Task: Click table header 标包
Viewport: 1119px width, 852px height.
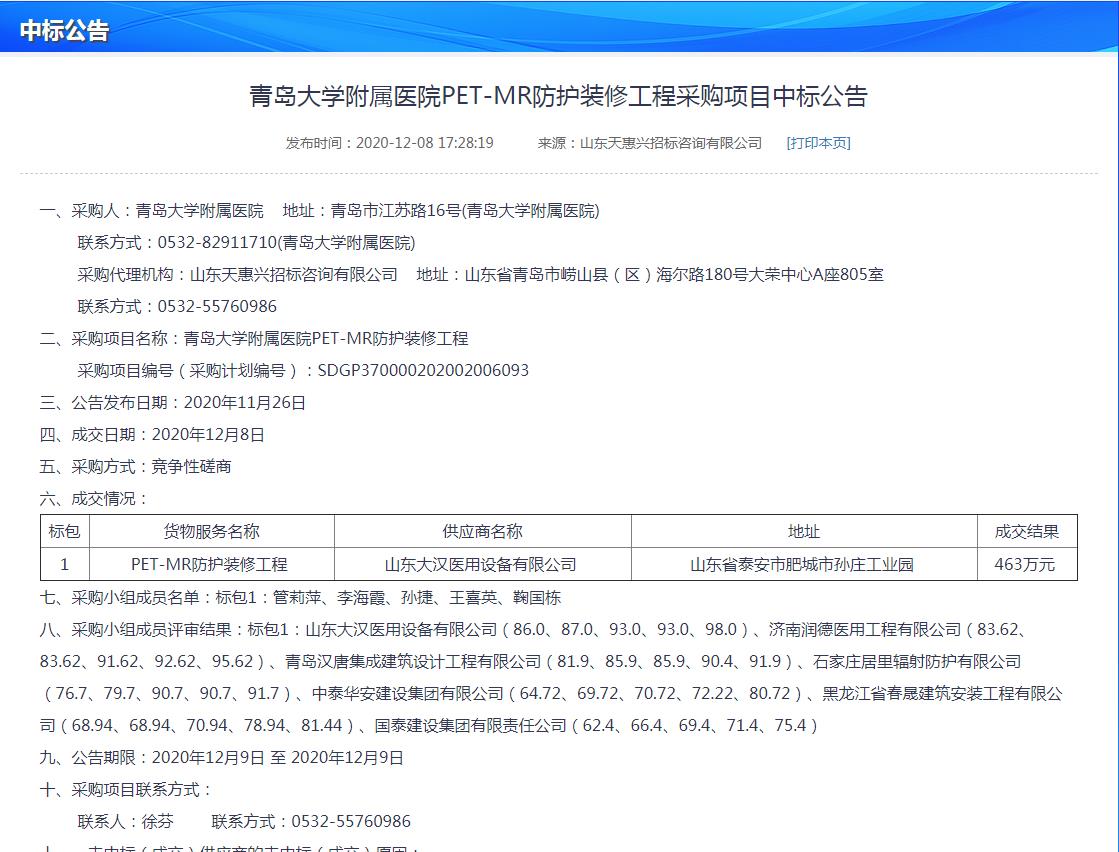Action: (x=64, y=532)
